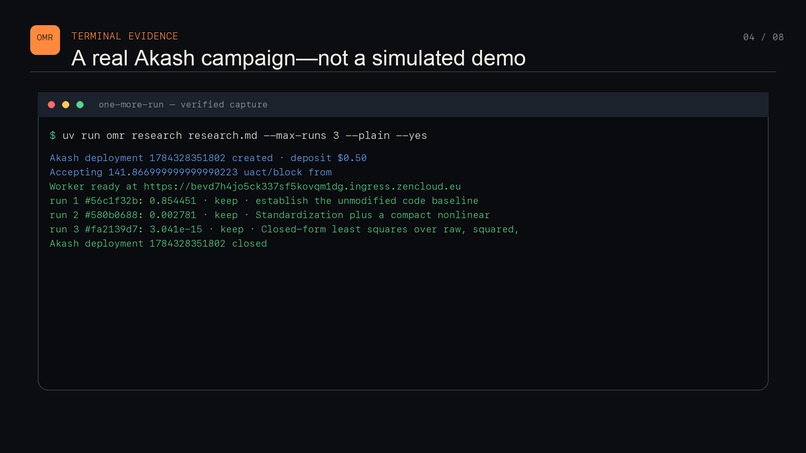
Task: Click the orange OMR logo badge
Action: (45, 40)
